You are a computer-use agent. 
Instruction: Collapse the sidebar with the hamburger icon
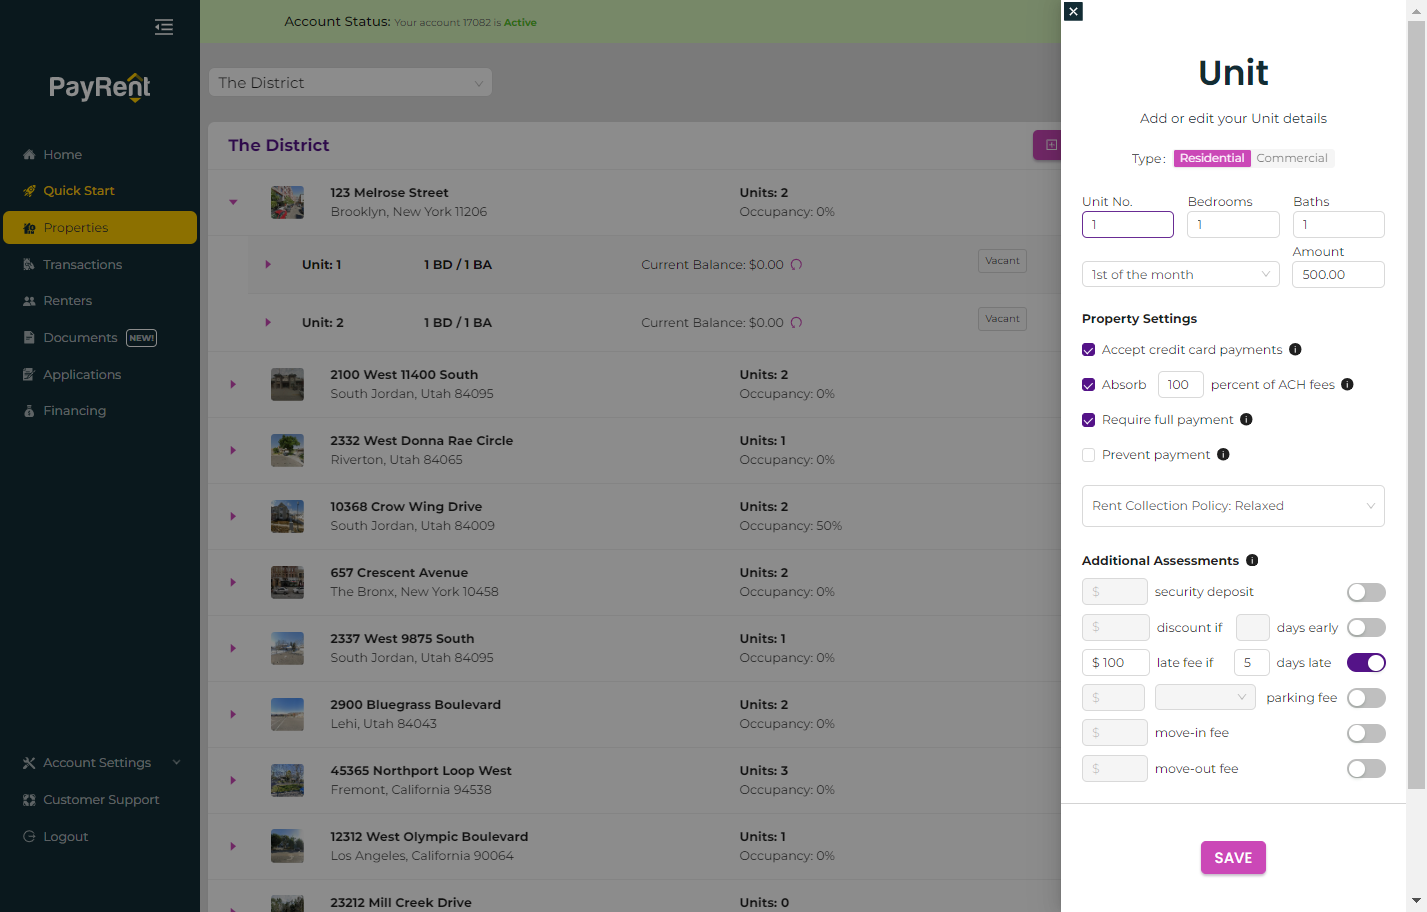(164, 27)
